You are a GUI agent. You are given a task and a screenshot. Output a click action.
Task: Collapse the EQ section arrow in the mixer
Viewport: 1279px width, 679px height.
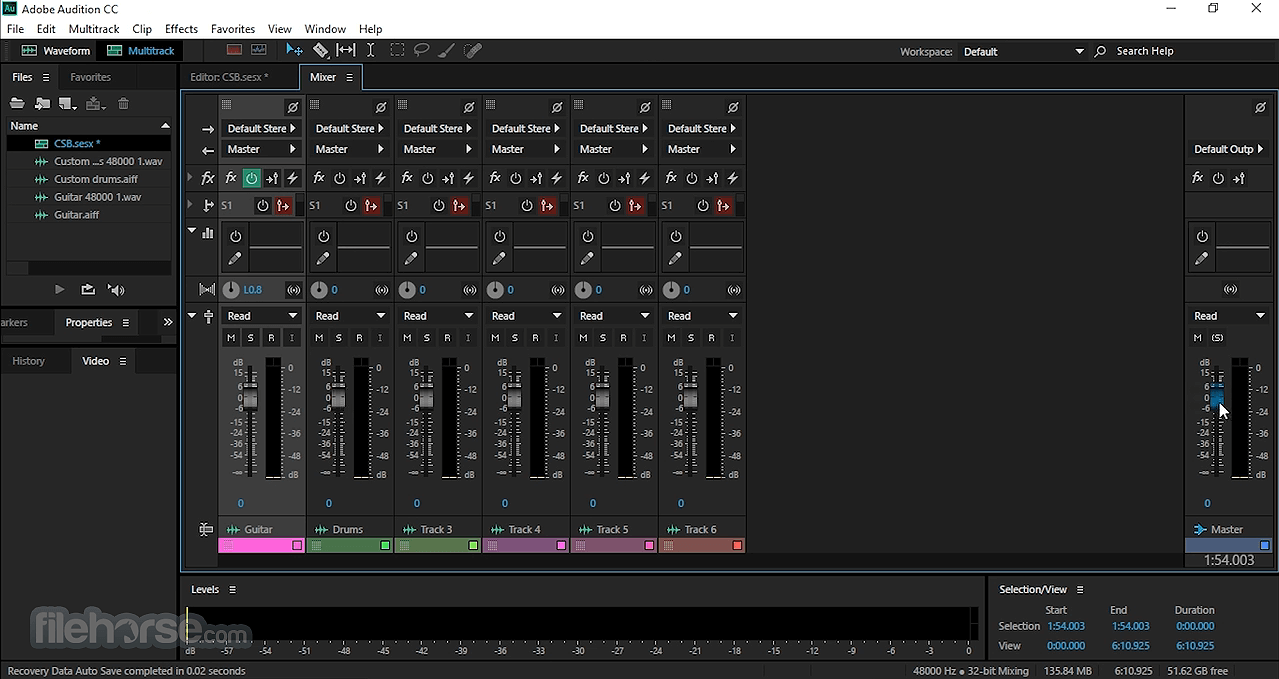pyautogui.click(x=192, y=231)
